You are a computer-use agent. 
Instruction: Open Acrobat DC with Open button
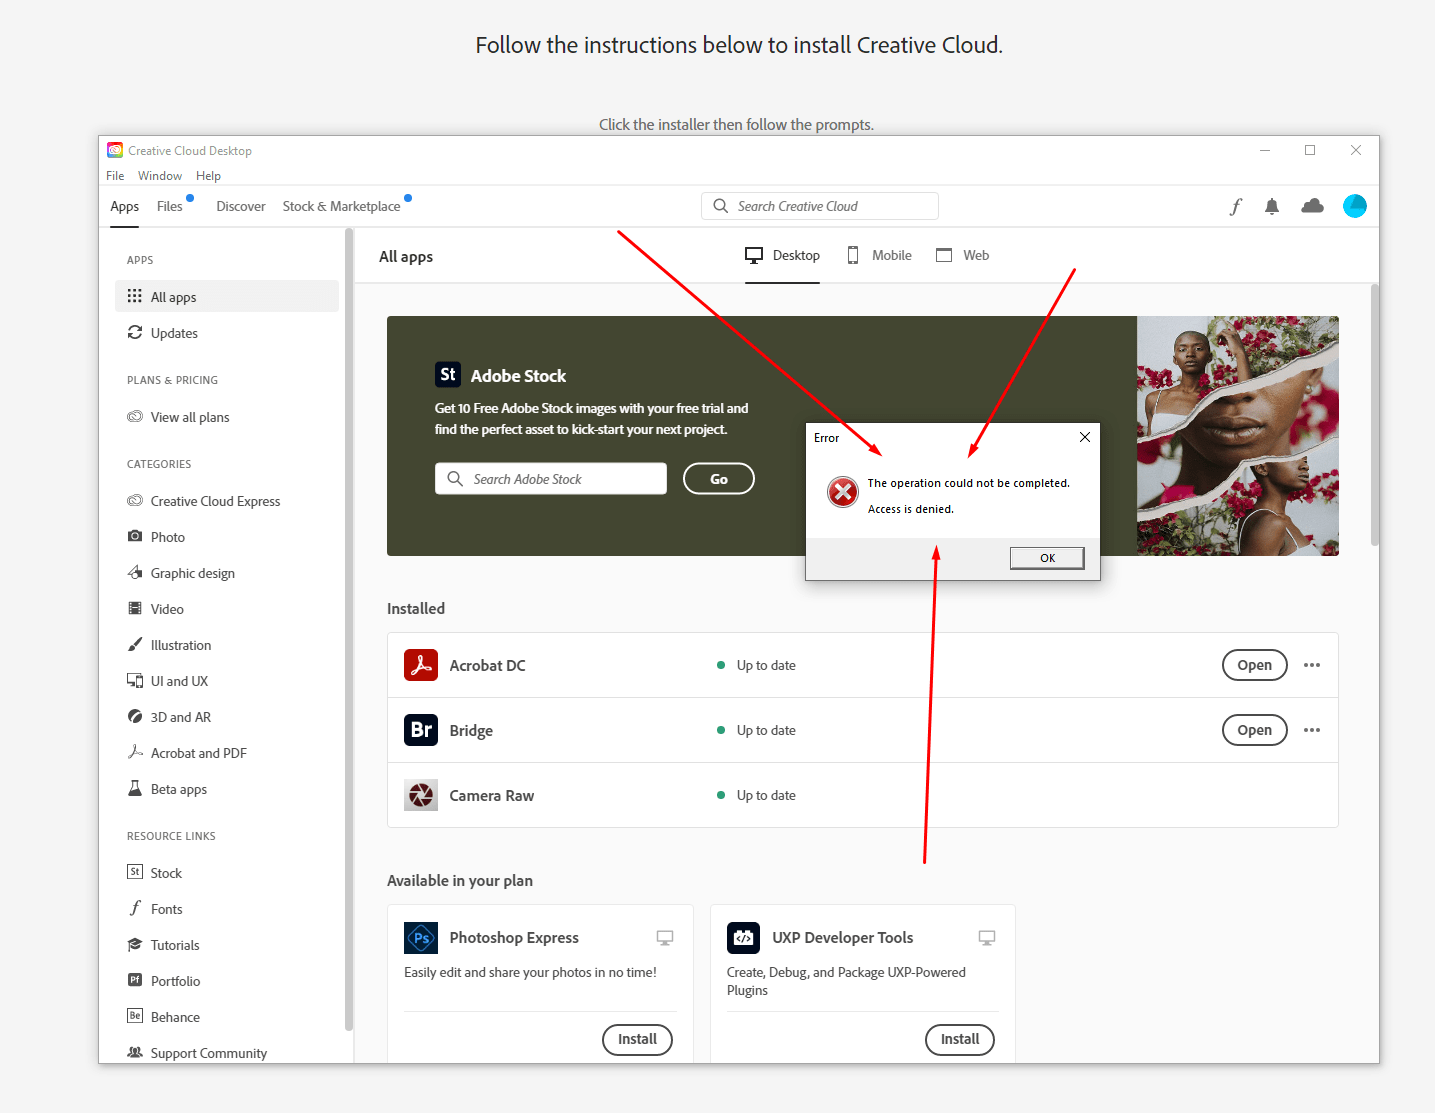click(x=1255, y=665)
